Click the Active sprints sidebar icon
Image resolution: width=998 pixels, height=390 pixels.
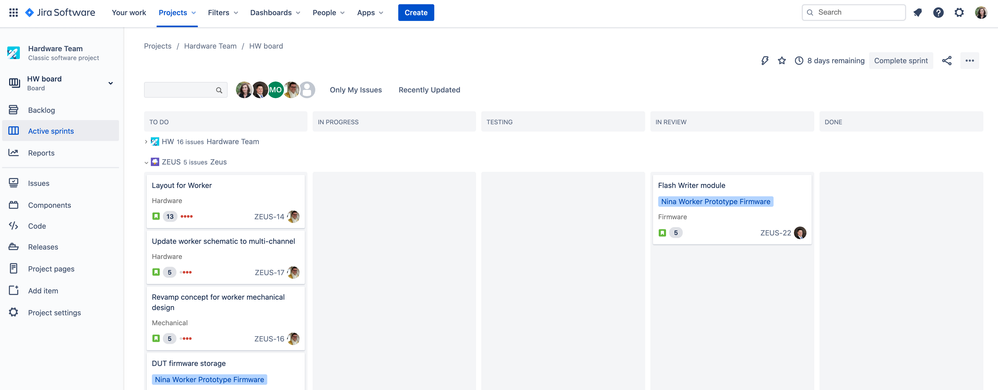(x=13, y=131)
